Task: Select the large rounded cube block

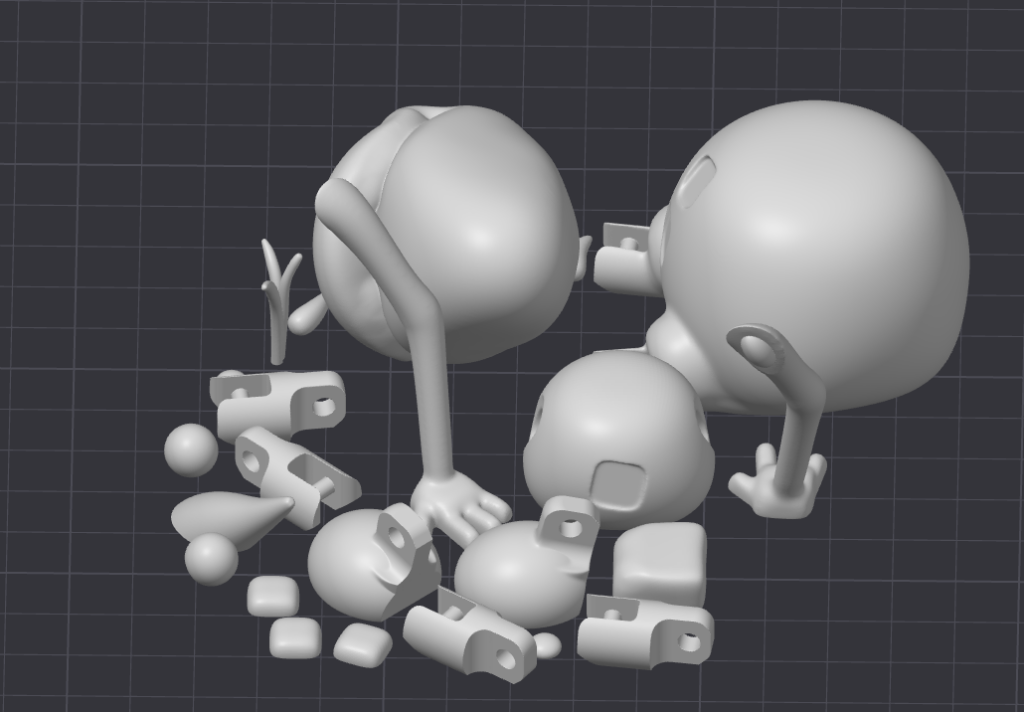Action: pyautogui.click(x=660, y=563)
